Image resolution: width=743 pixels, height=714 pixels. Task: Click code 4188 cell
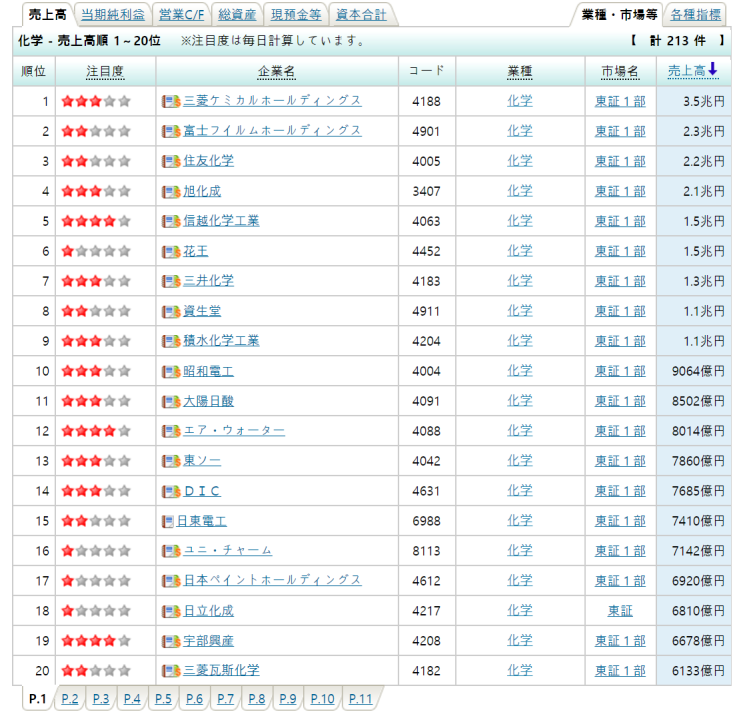pyautogui.click(x=426, y=101)
